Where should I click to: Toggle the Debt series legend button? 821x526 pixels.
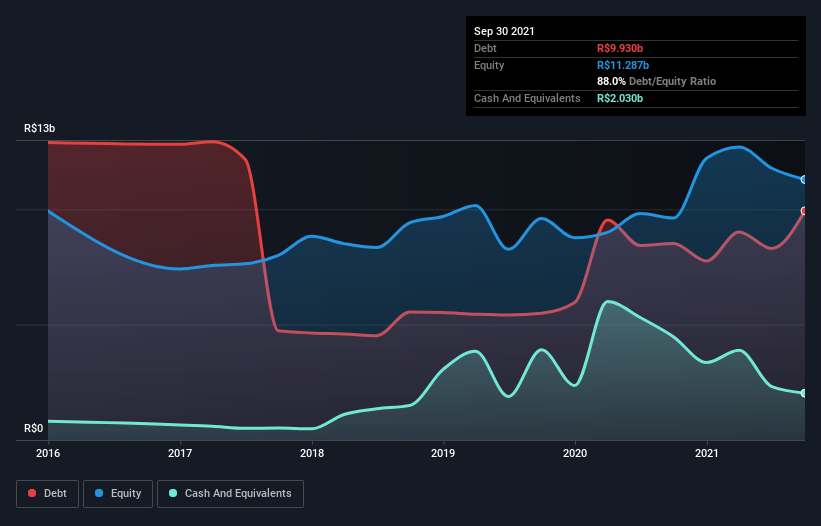click(48, 494)
